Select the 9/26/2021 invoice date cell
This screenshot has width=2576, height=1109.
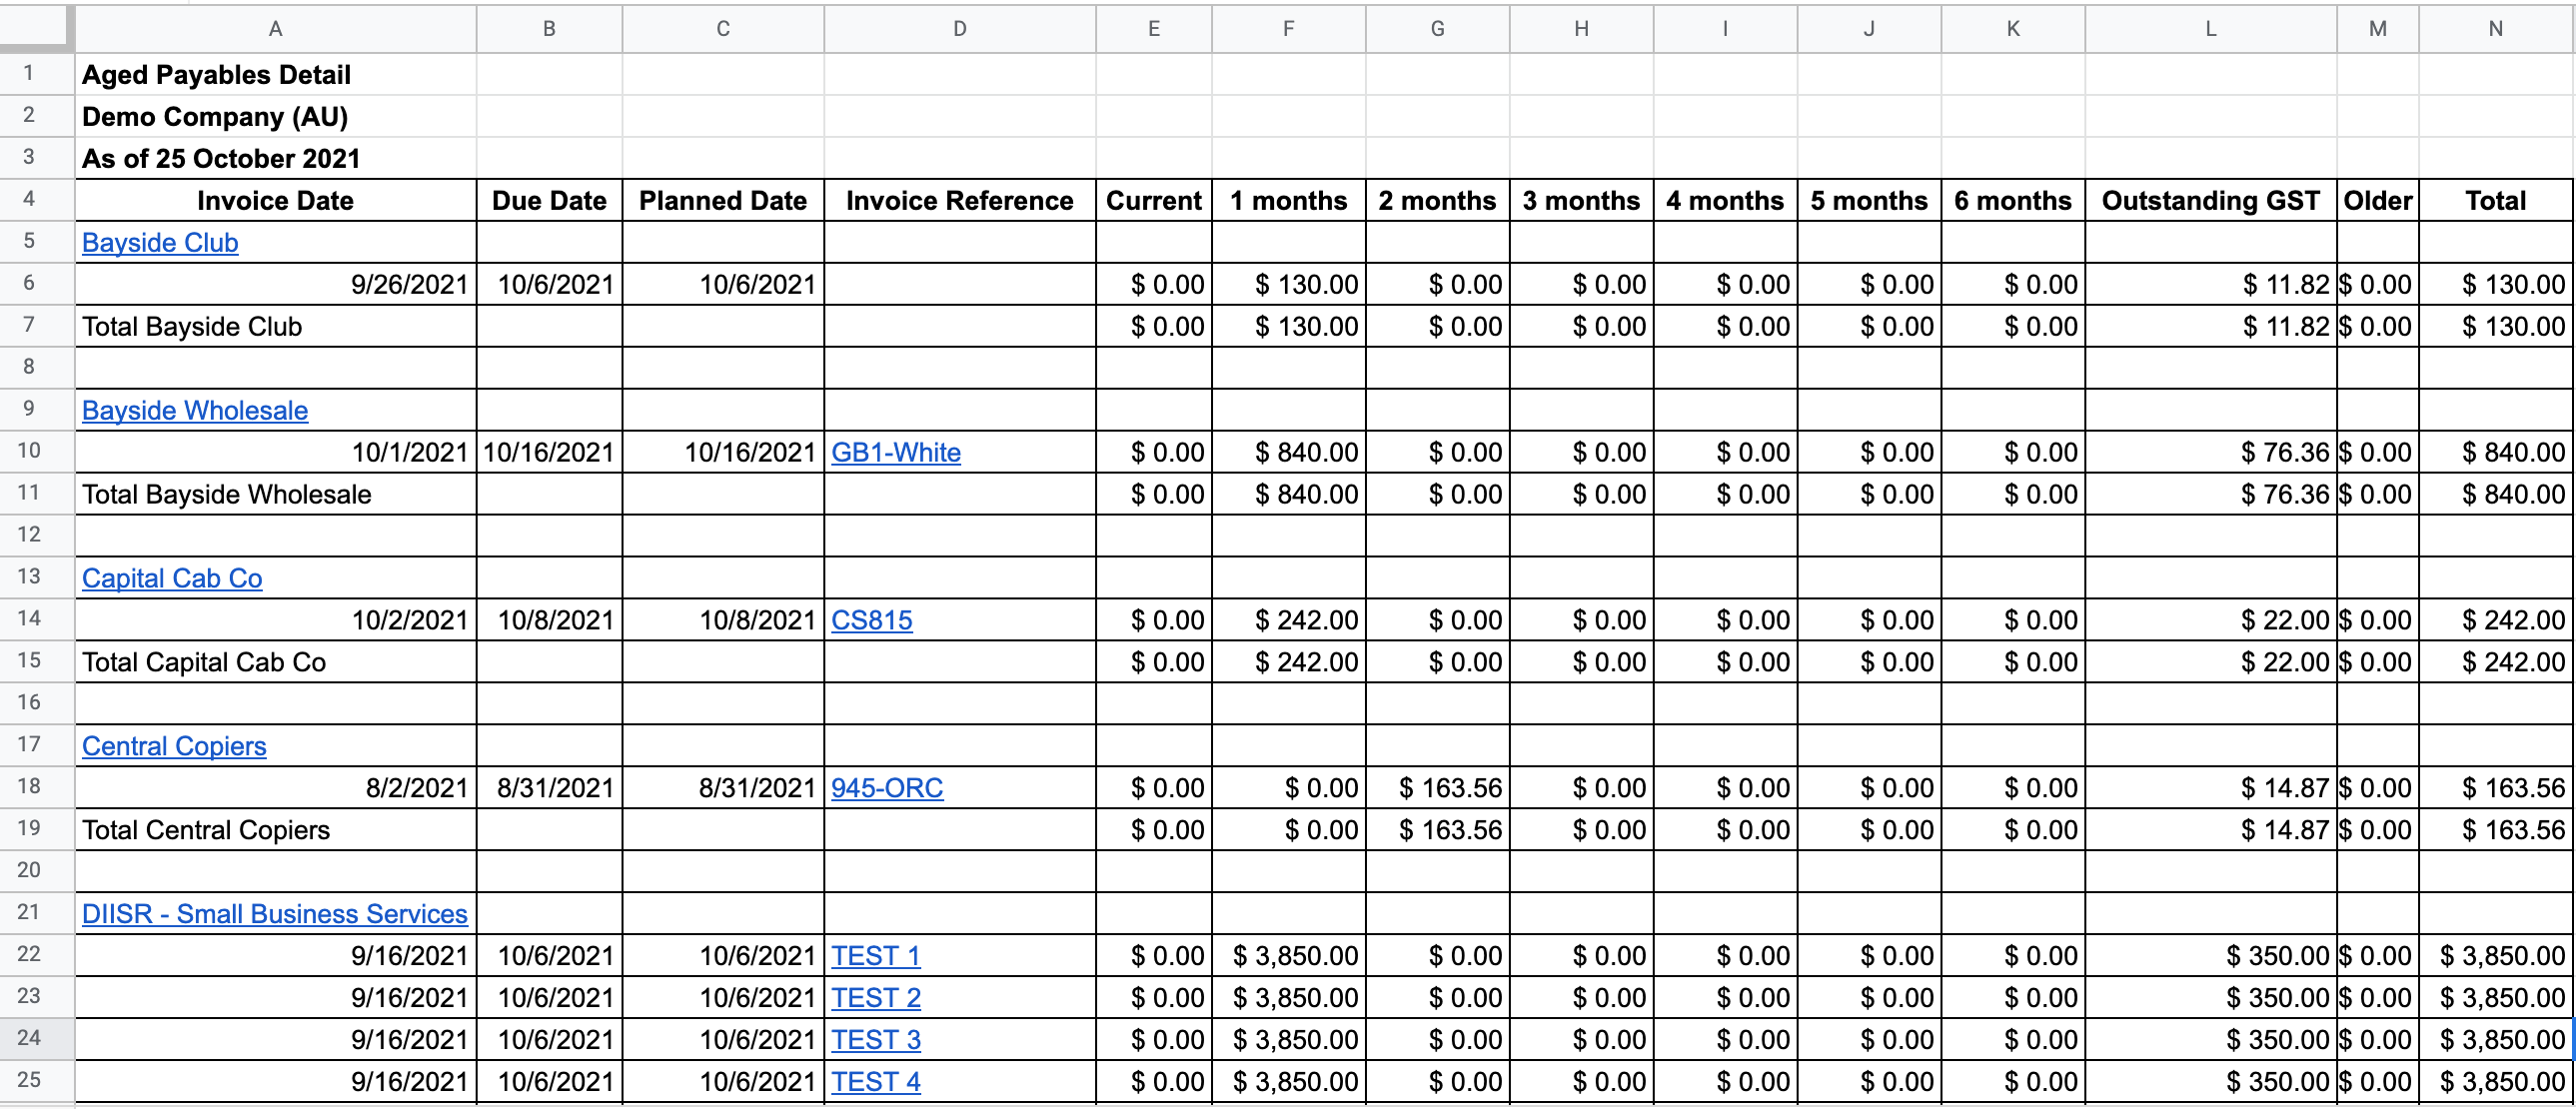[x=276, y=285]
